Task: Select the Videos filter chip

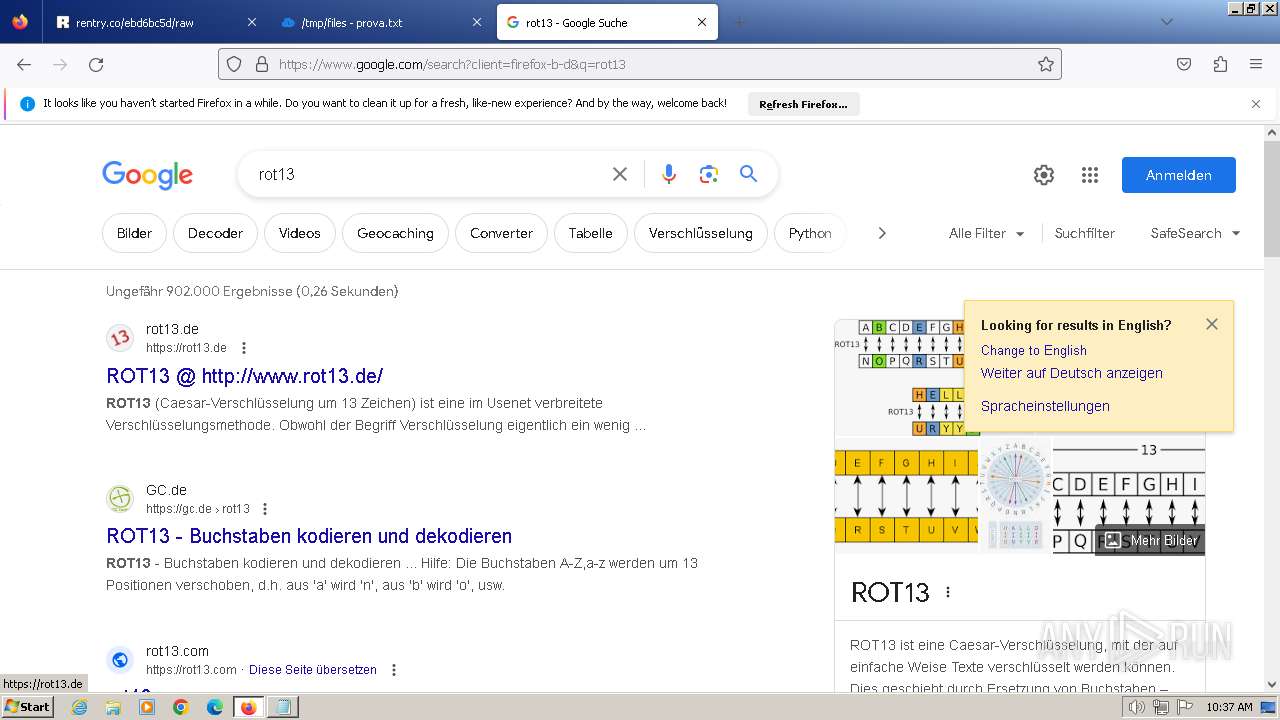Action: (x=300, y=233)
